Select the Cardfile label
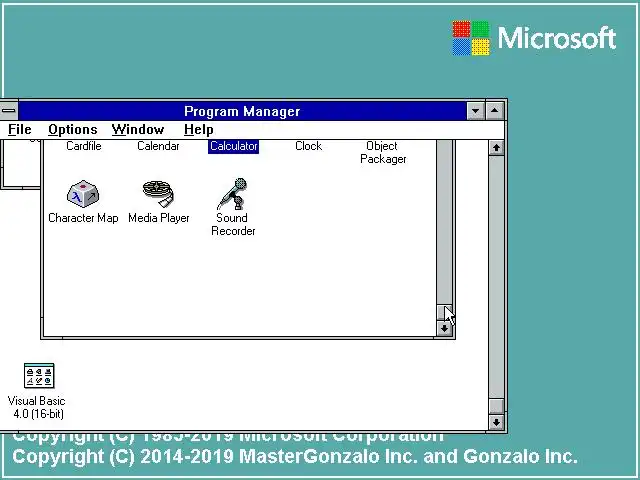Image resolution: width=640 pixels, height=480 pixels. (84, 146)
